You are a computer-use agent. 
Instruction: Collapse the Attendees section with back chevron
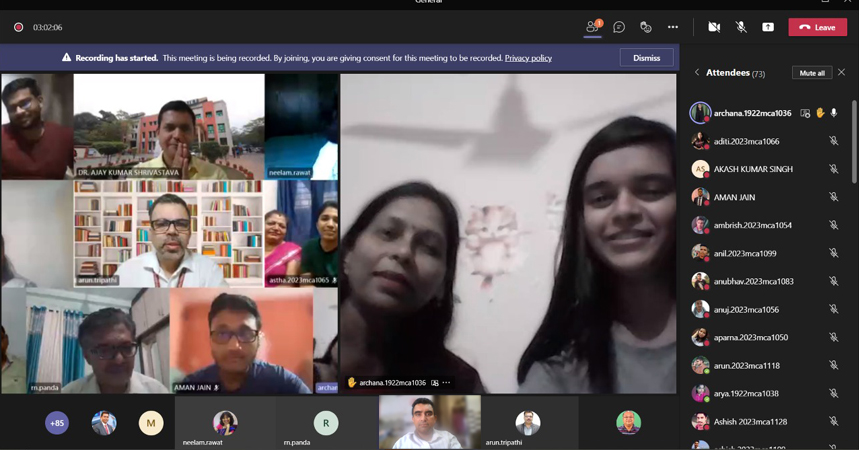click(697, 72)
